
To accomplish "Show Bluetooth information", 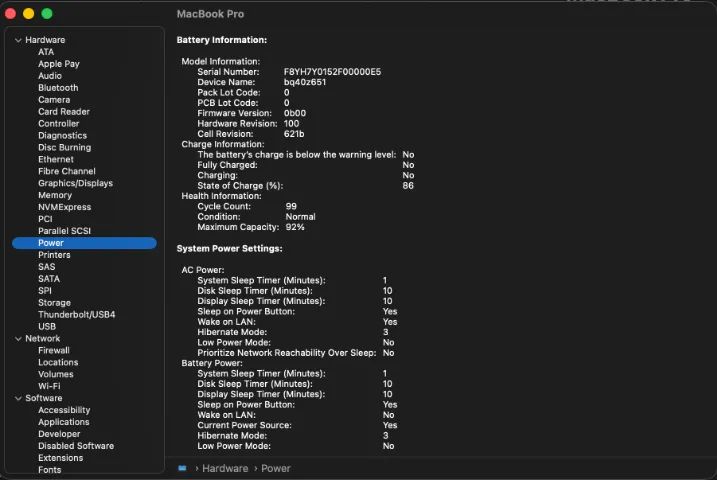I will [58, 88].
